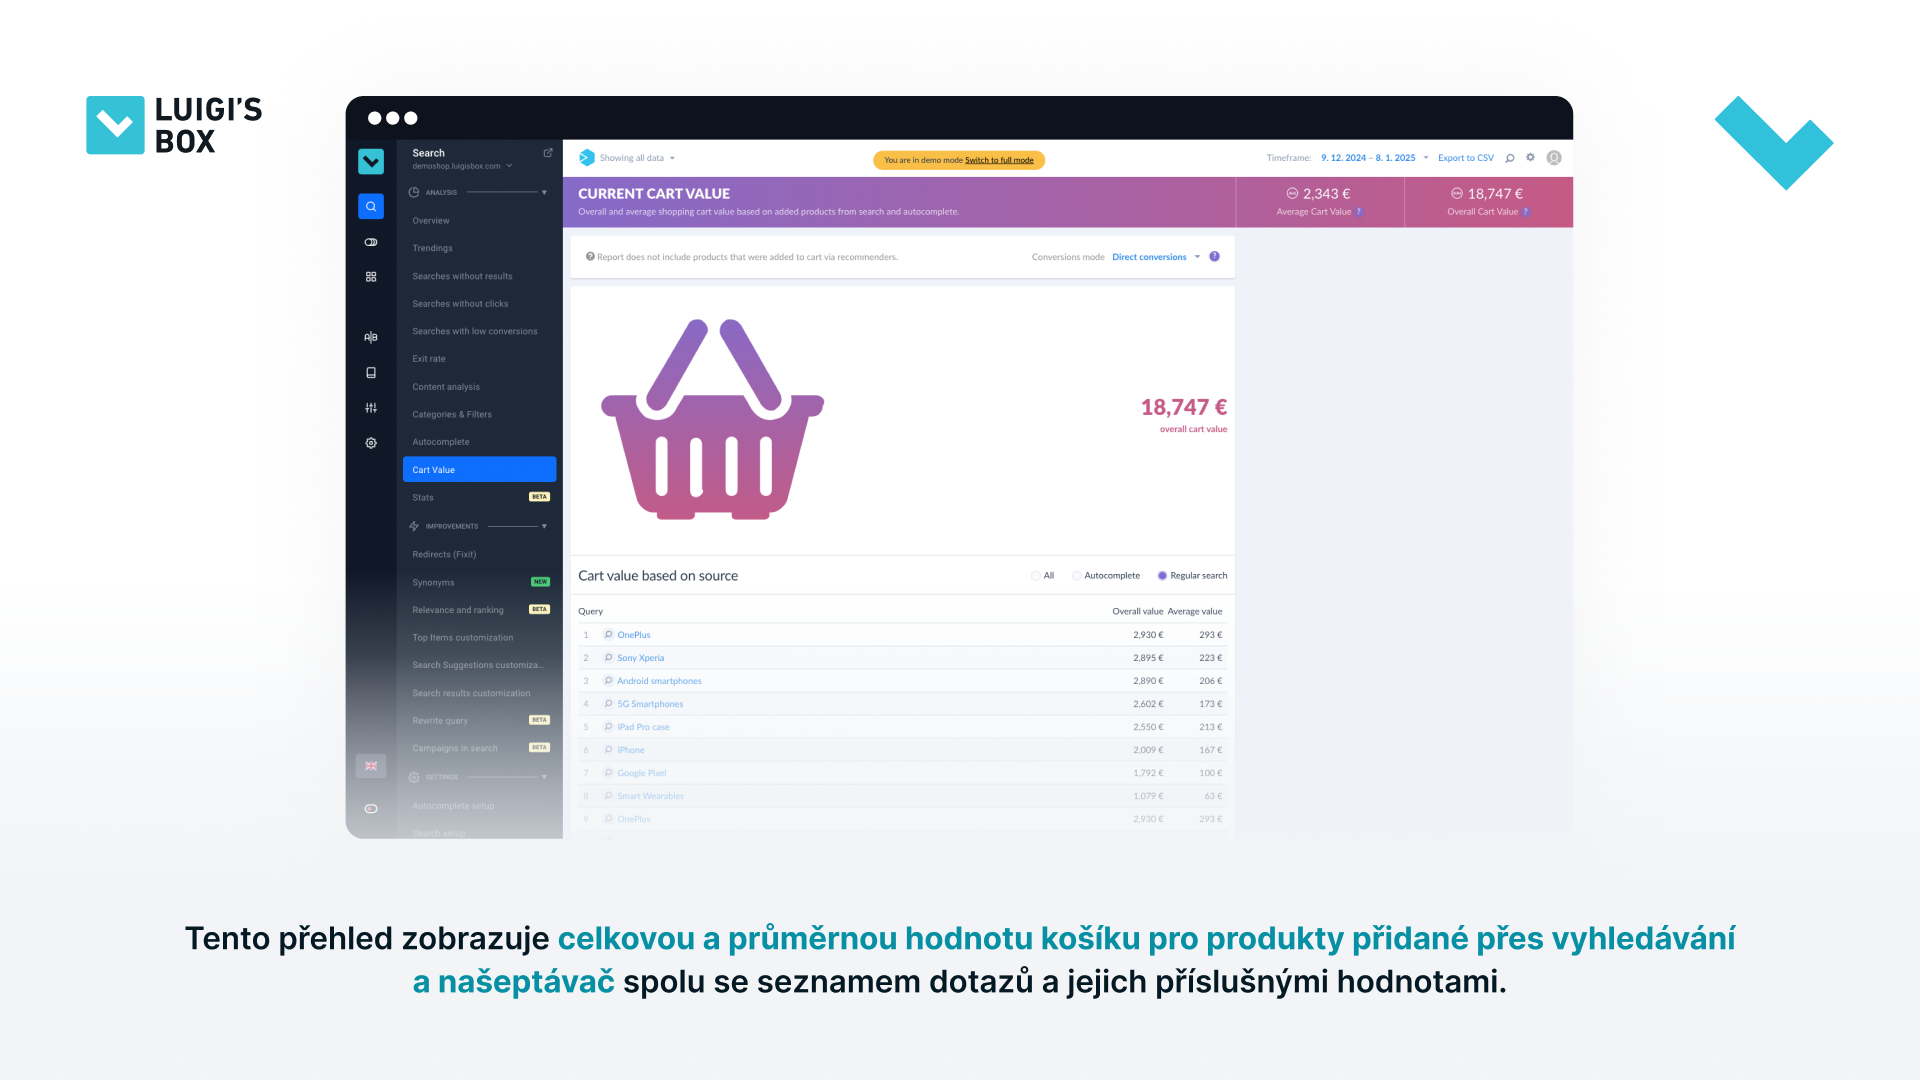Click the search icon beside Sony Xperia

[x=608, y=658]
